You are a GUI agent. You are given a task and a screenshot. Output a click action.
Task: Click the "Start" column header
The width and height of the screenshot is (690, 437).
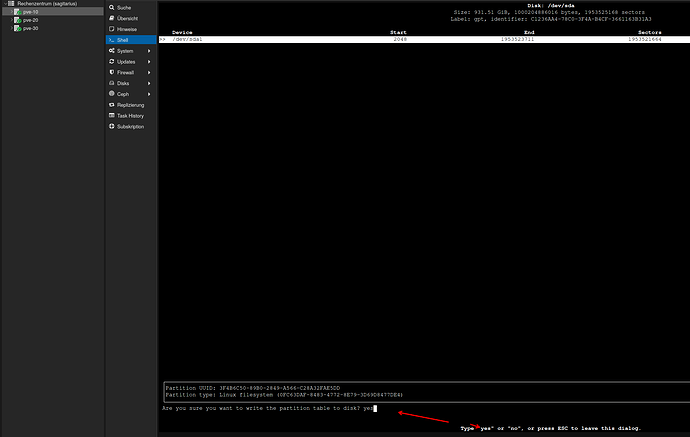[398, 33]
